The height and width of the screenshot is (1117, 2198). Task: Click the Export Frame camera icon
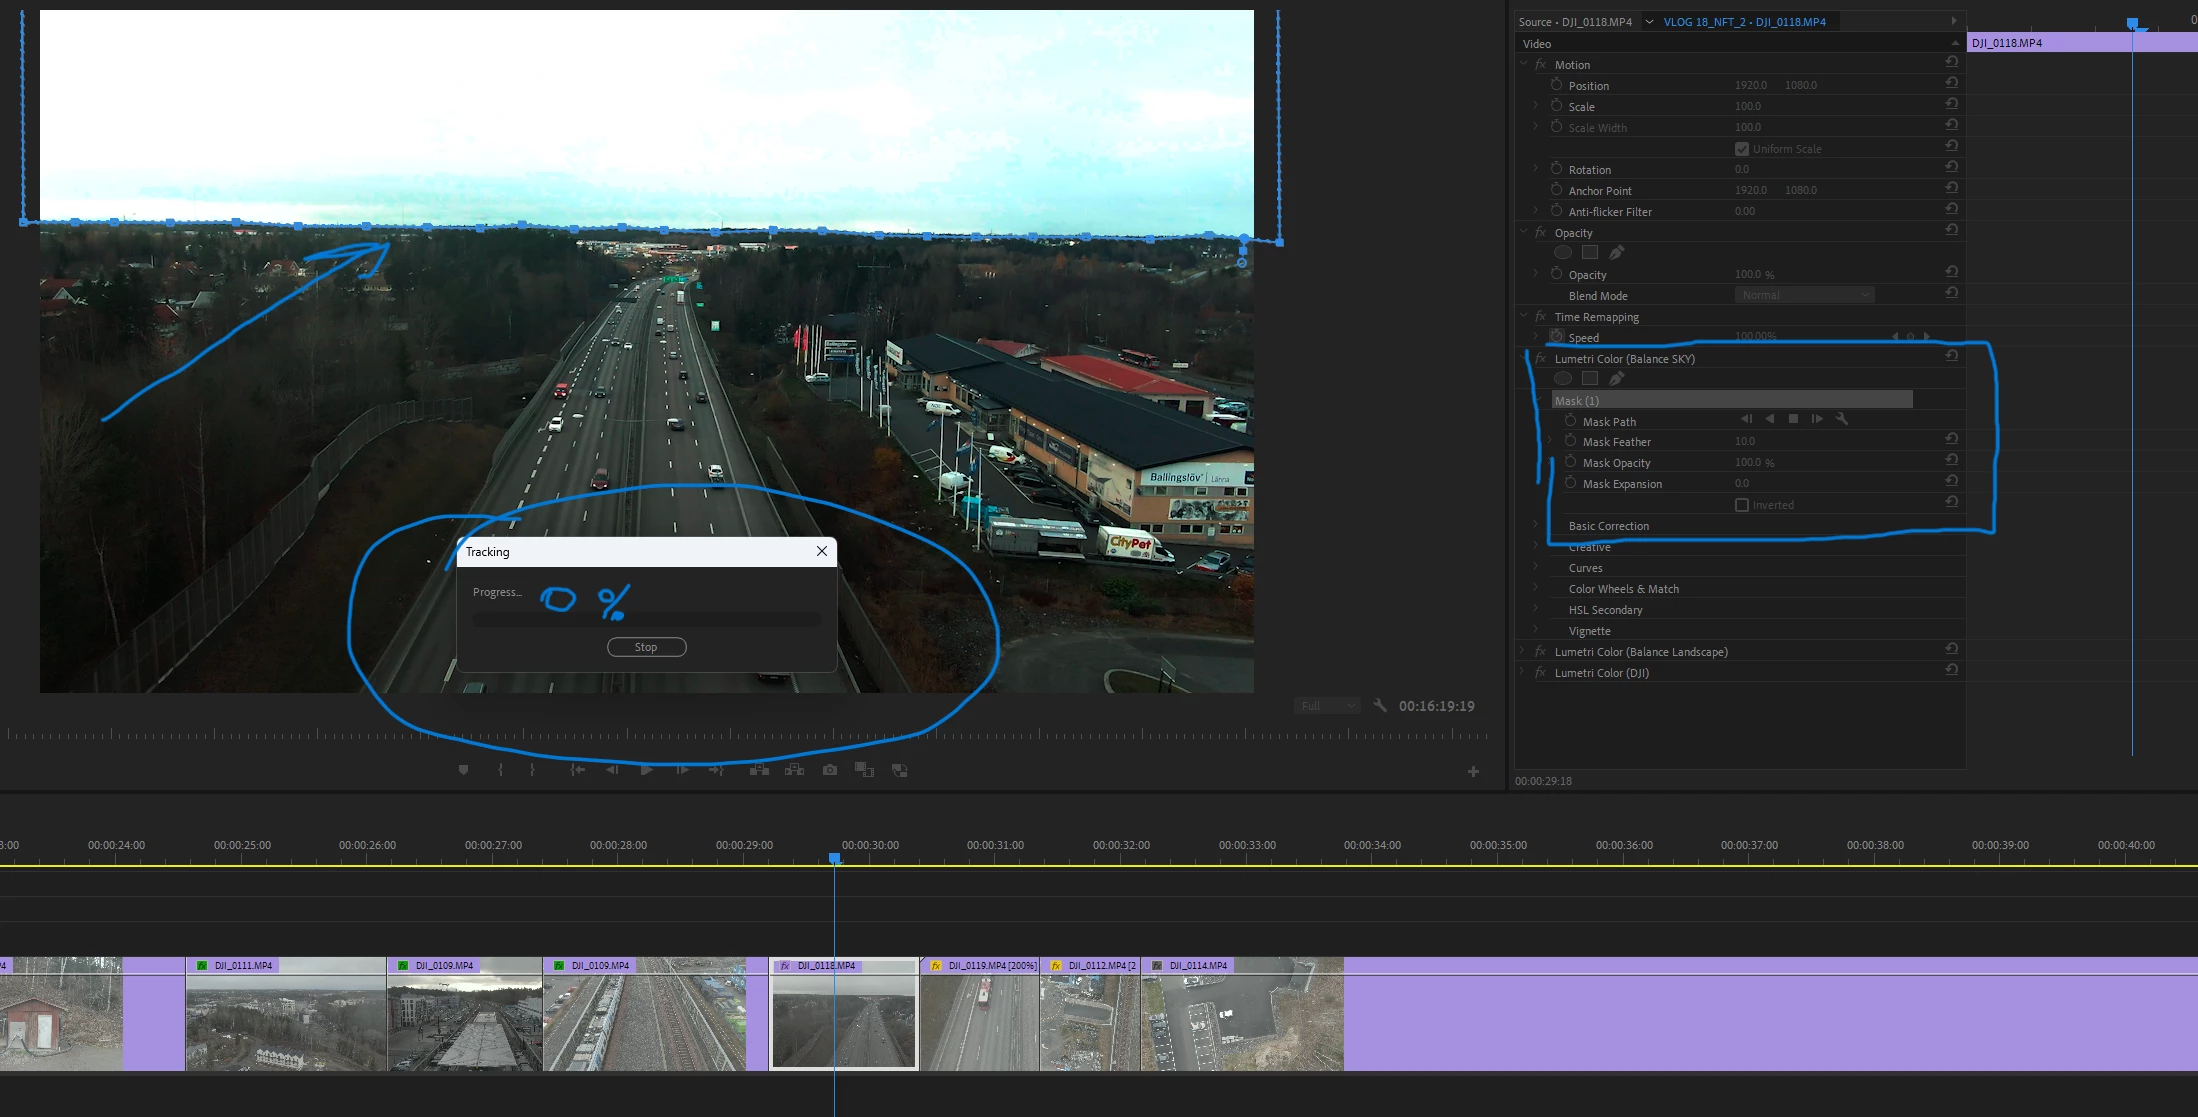(829, 770)
